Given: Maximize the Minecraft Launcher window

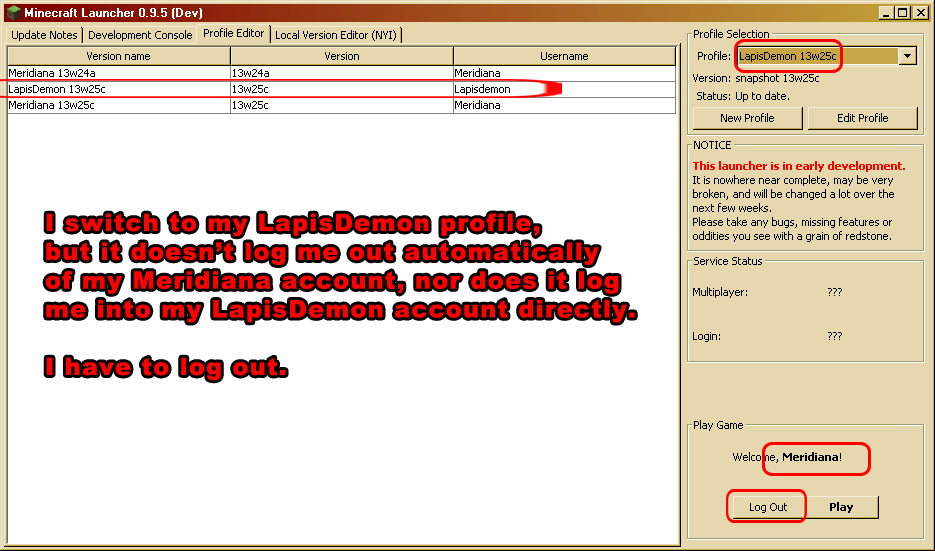Looking at the screenshot, I should coord(902,13).
